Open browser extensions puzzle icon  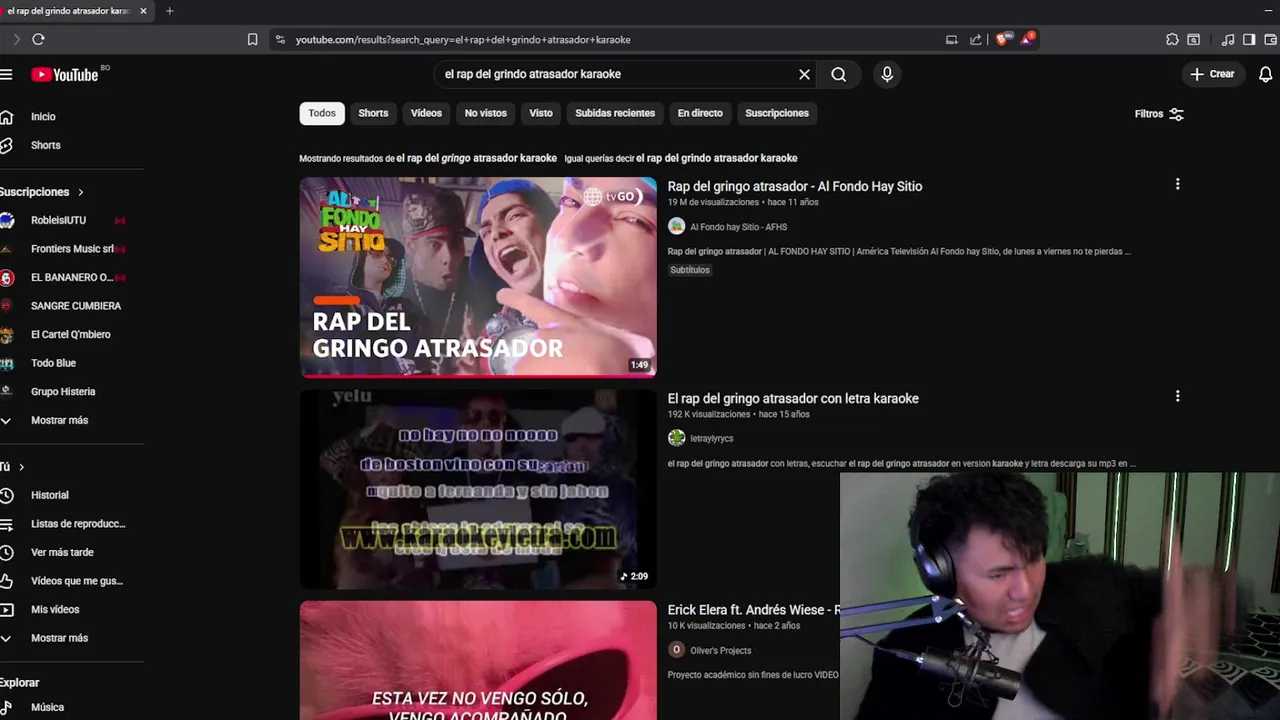[1172, 40]
